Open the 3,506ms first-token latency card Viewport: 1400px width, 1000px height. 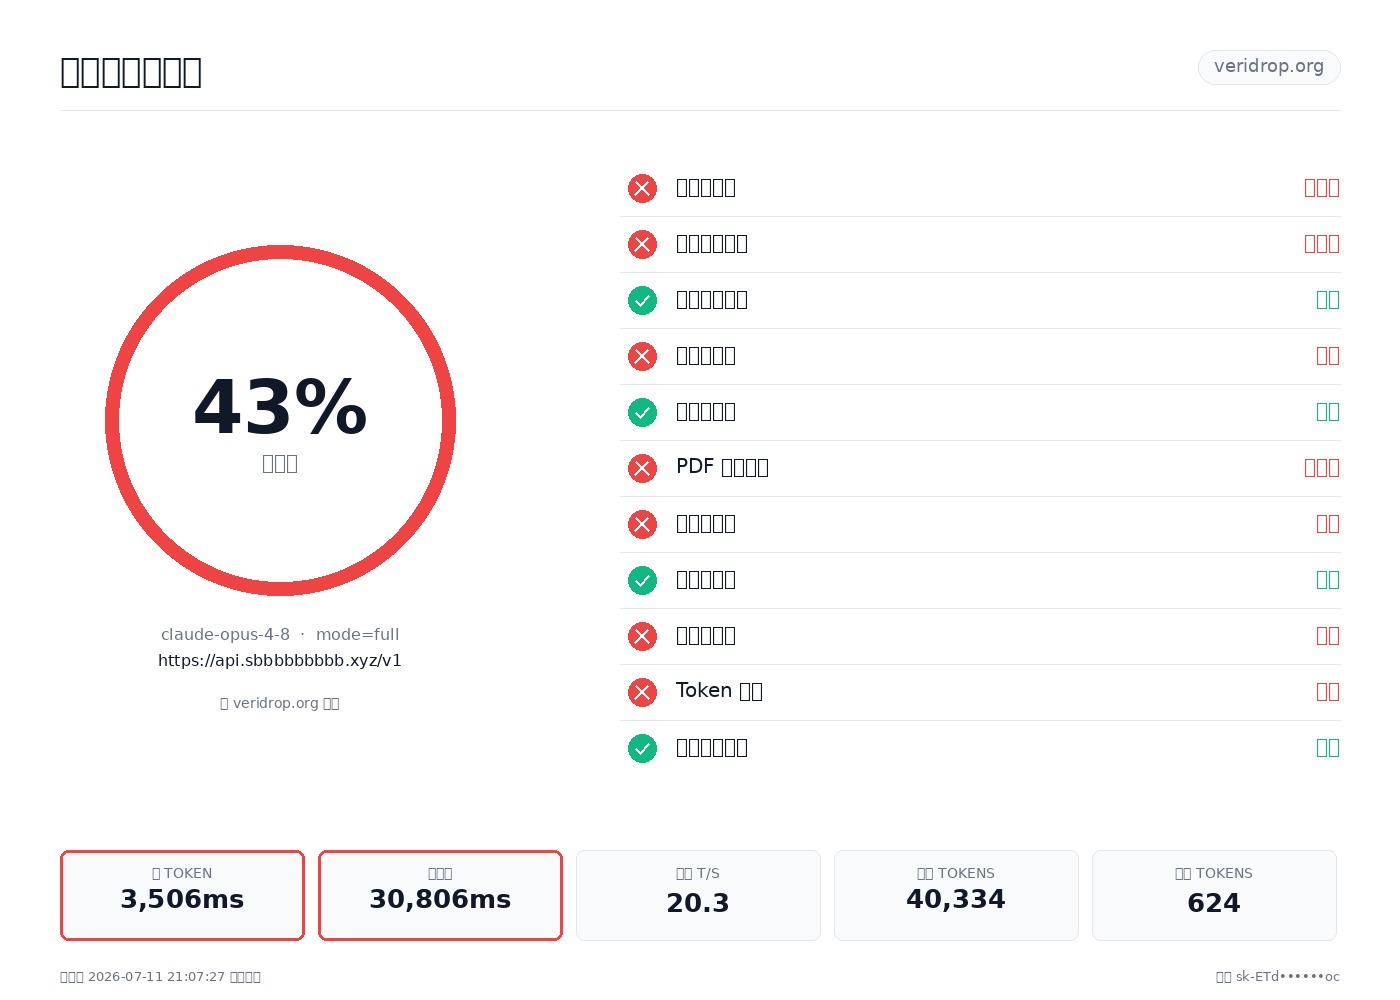click(x=182, y=895)
